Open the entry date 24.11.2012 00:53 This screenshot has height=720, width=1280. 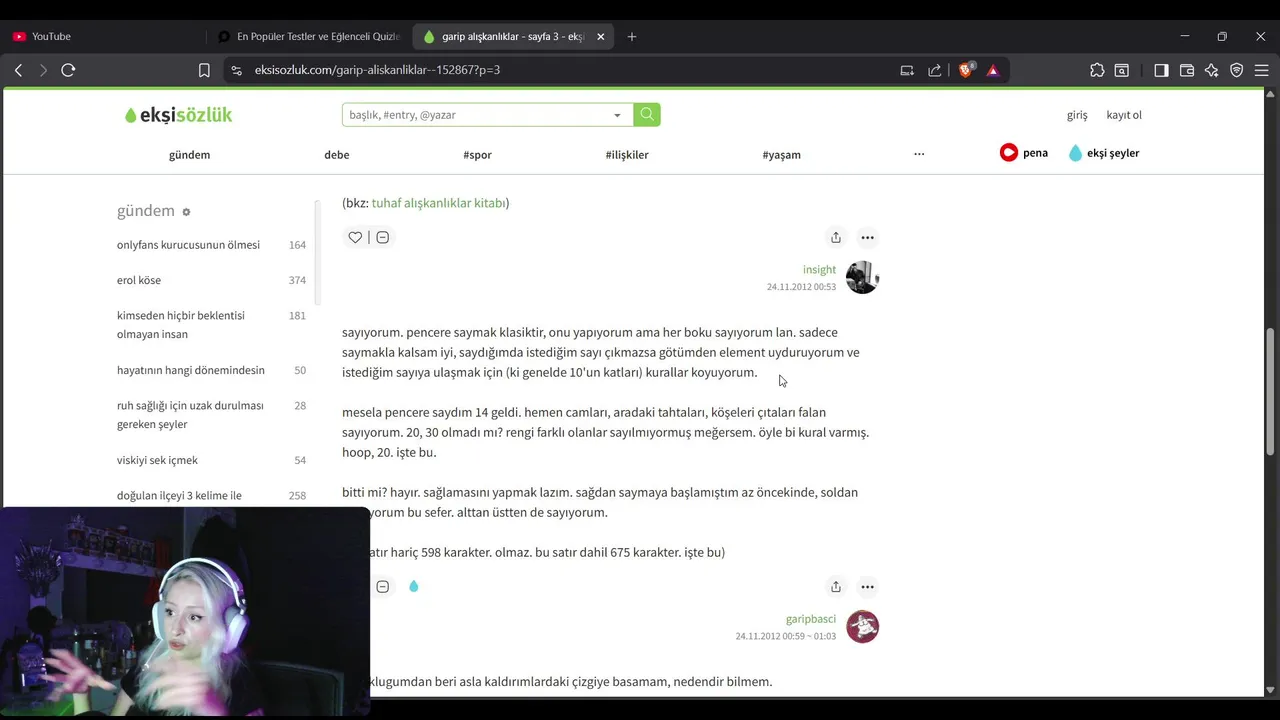(x=801, y=287)
